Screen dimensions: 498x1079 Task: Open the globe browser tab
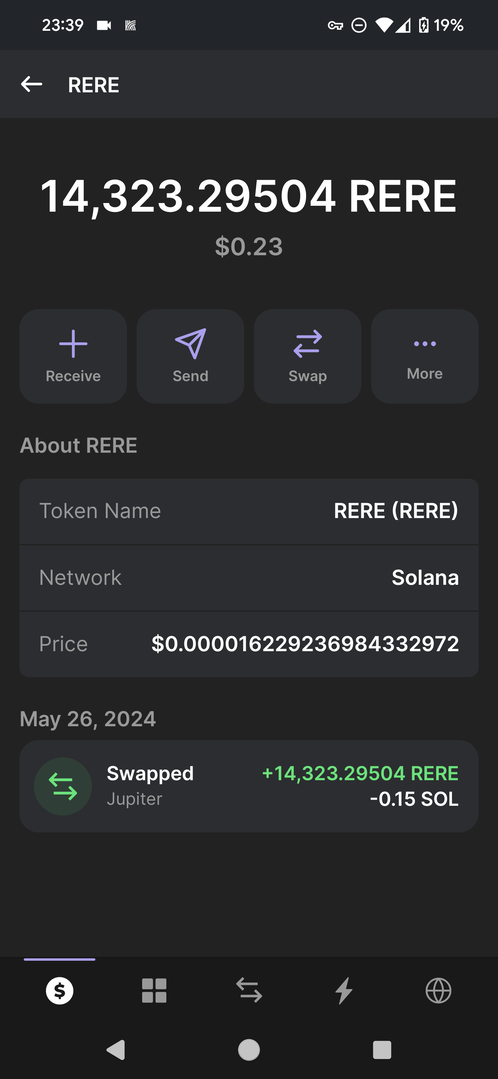pos(438,991)
